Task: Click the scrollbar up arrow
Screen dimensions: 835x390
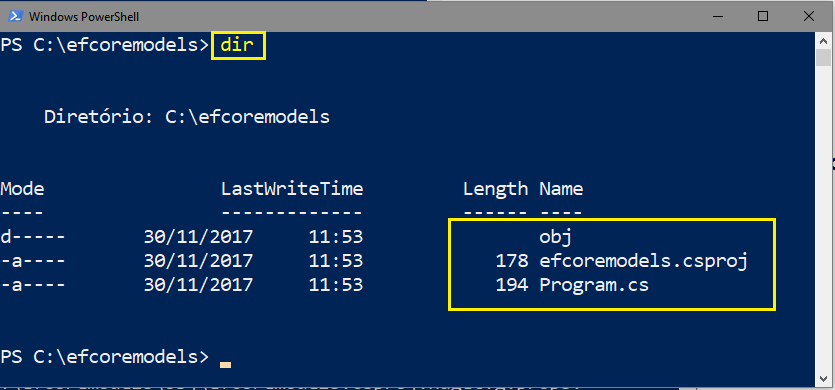Action: [823, 39]
